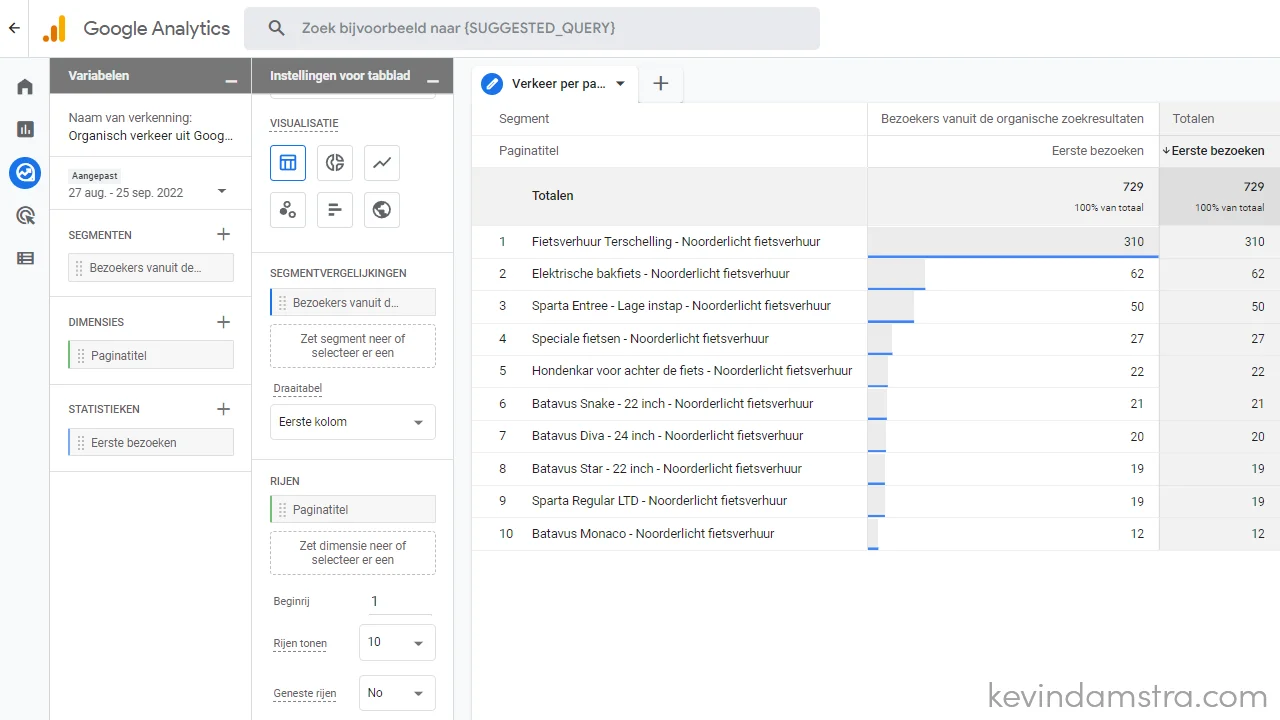Click row Batavus Snake - 22 inch
The width and height of the screenshot is (1280, 720).
673,404
